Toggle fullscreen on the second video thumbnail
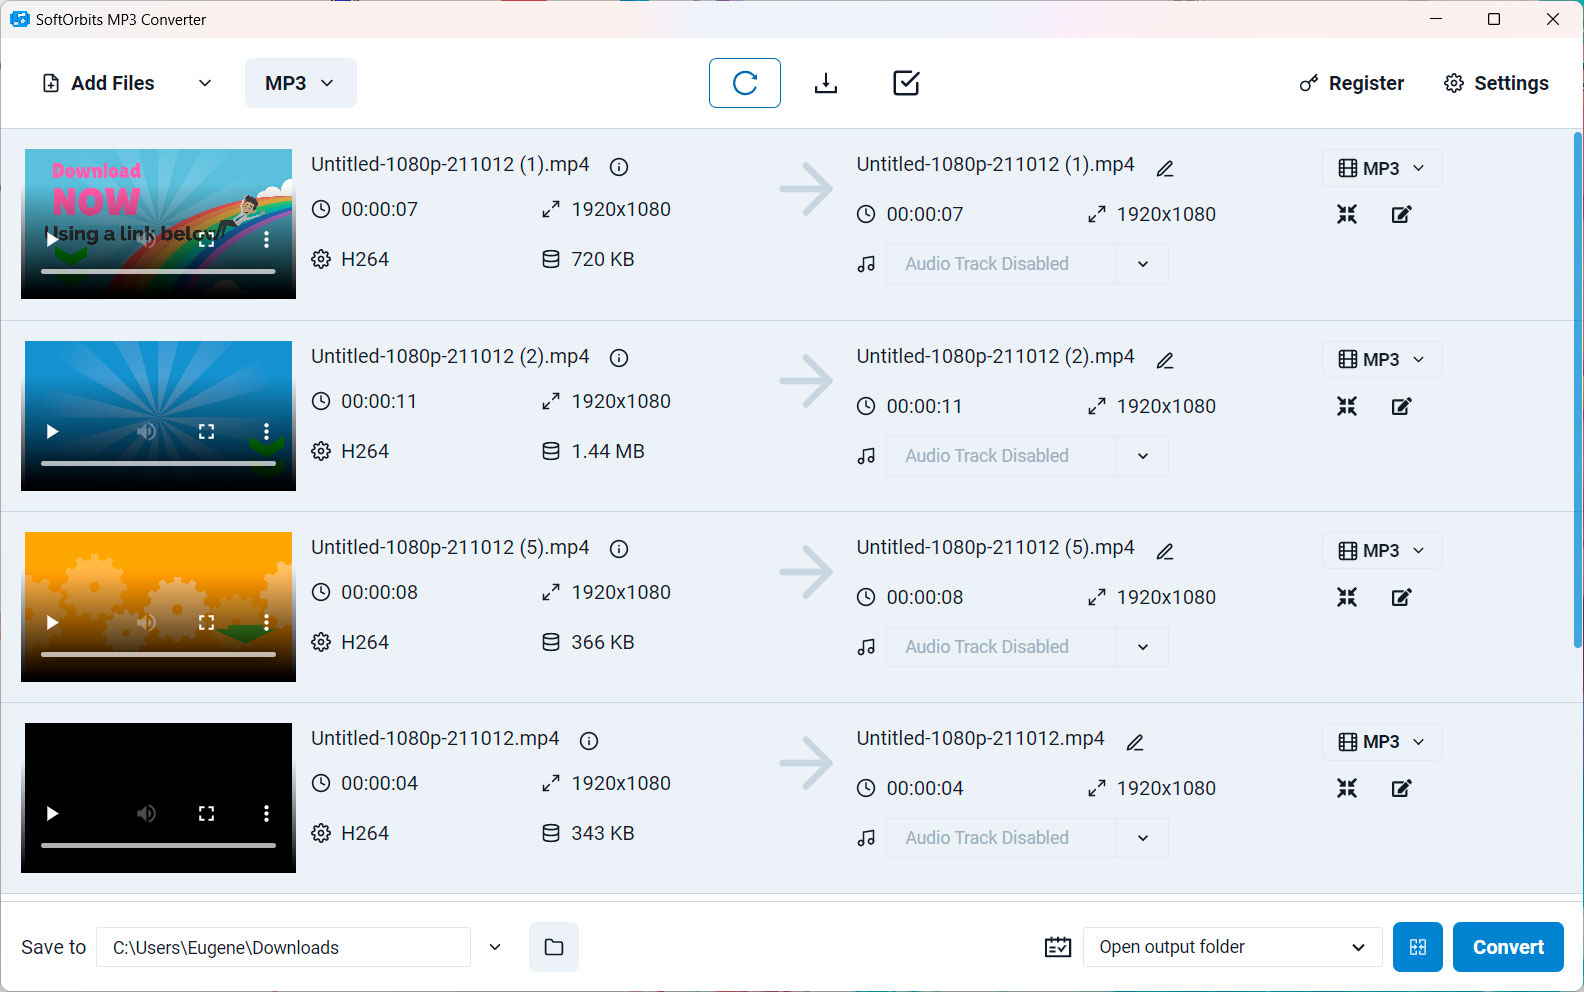1584x992 pixels. click(x=206, y=432)
